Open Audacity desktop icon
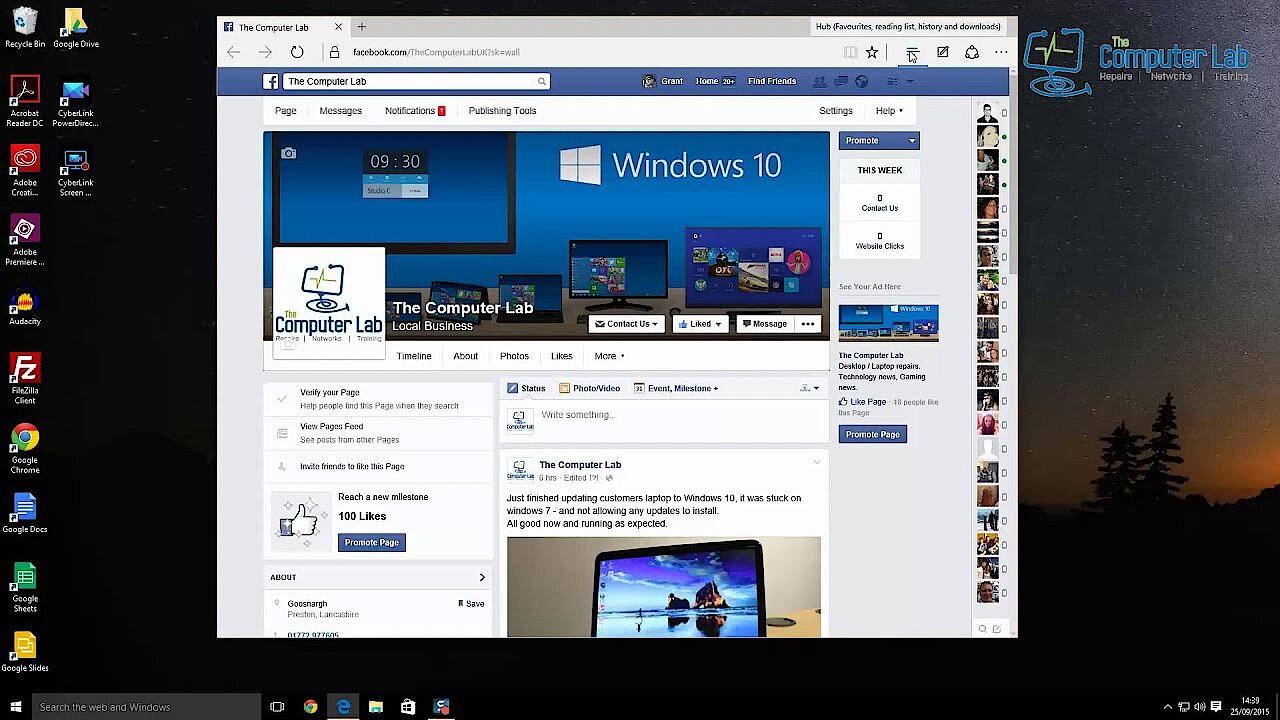The width and height of the screenshot is (1280, 720). 25,308
